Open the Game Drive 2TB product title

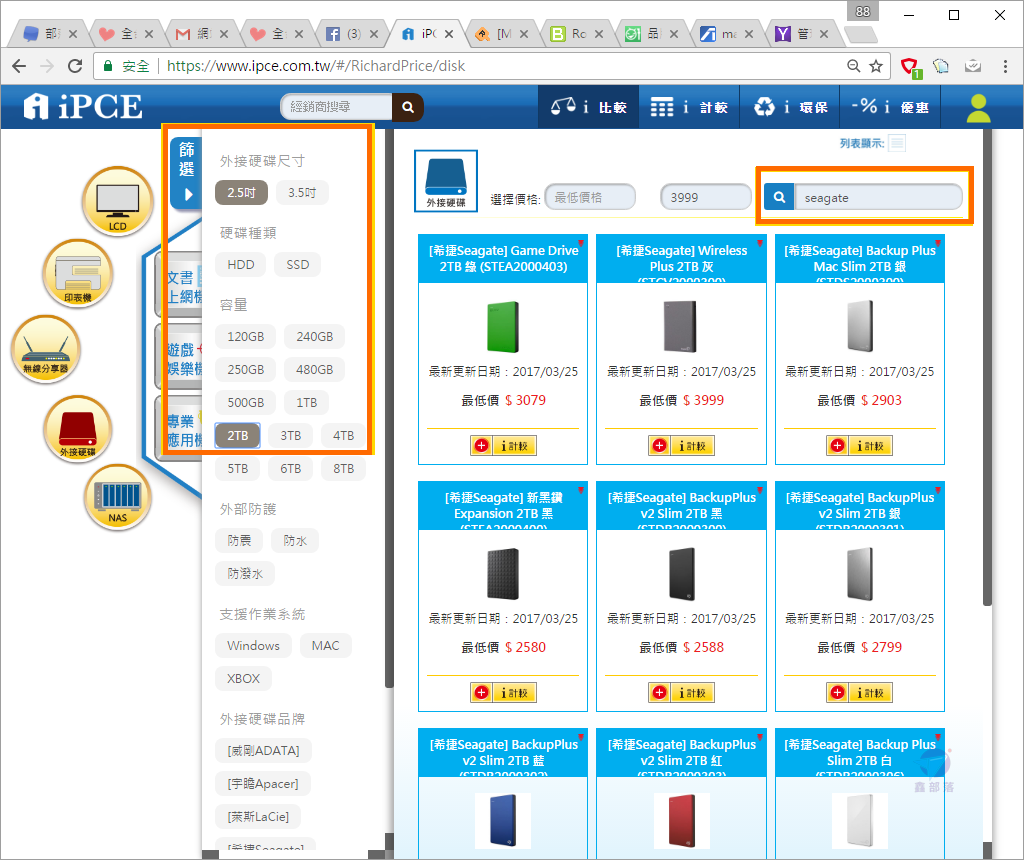point(503,259)
